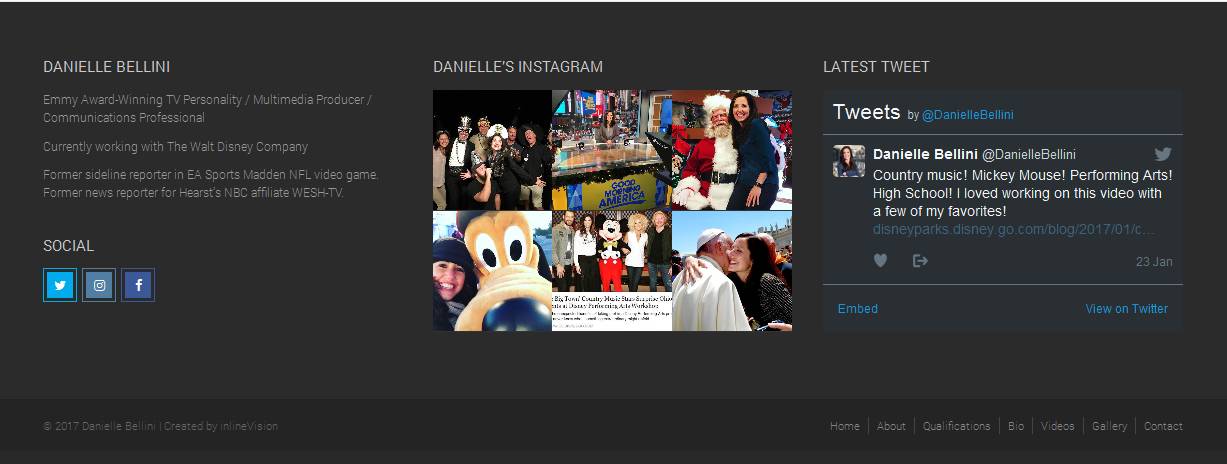Screen dimensions: 1227x464
Task: Open Danielle Bellini's tweet avatar
Action: [849, 161]
